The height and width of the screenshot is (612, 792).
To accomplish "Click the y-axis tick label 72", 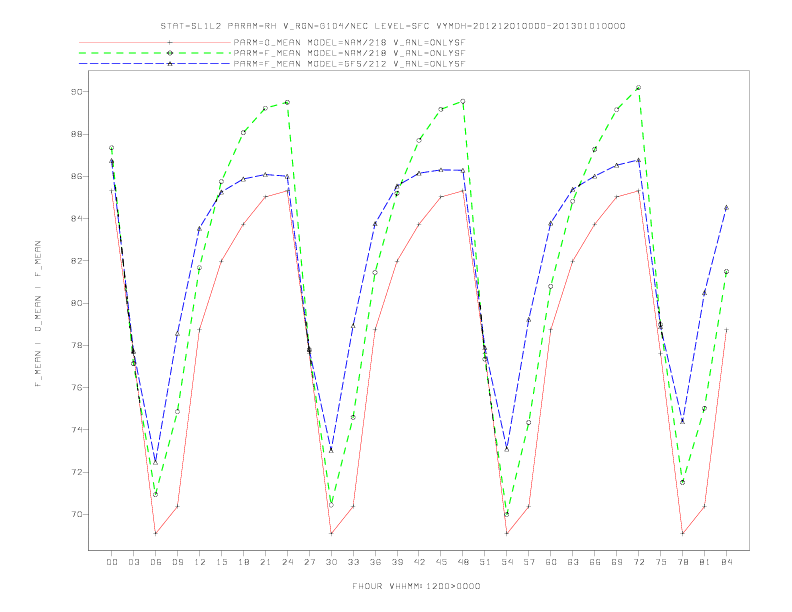I will [76, 472].
